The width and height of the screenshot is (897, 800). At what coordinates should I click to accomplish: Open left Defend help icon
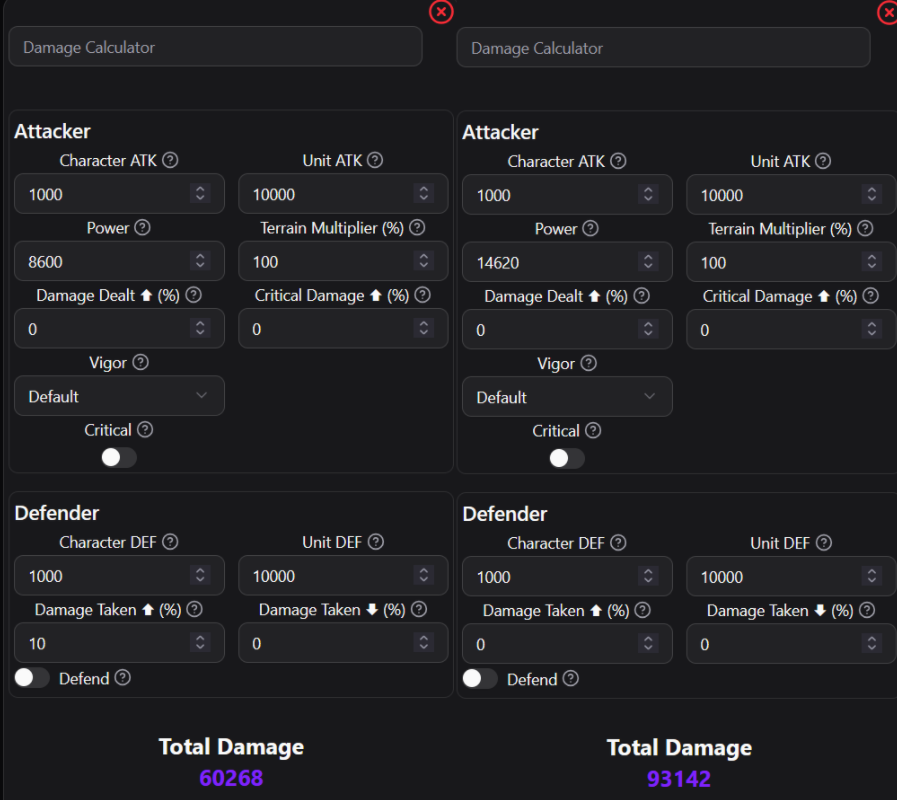122,678
